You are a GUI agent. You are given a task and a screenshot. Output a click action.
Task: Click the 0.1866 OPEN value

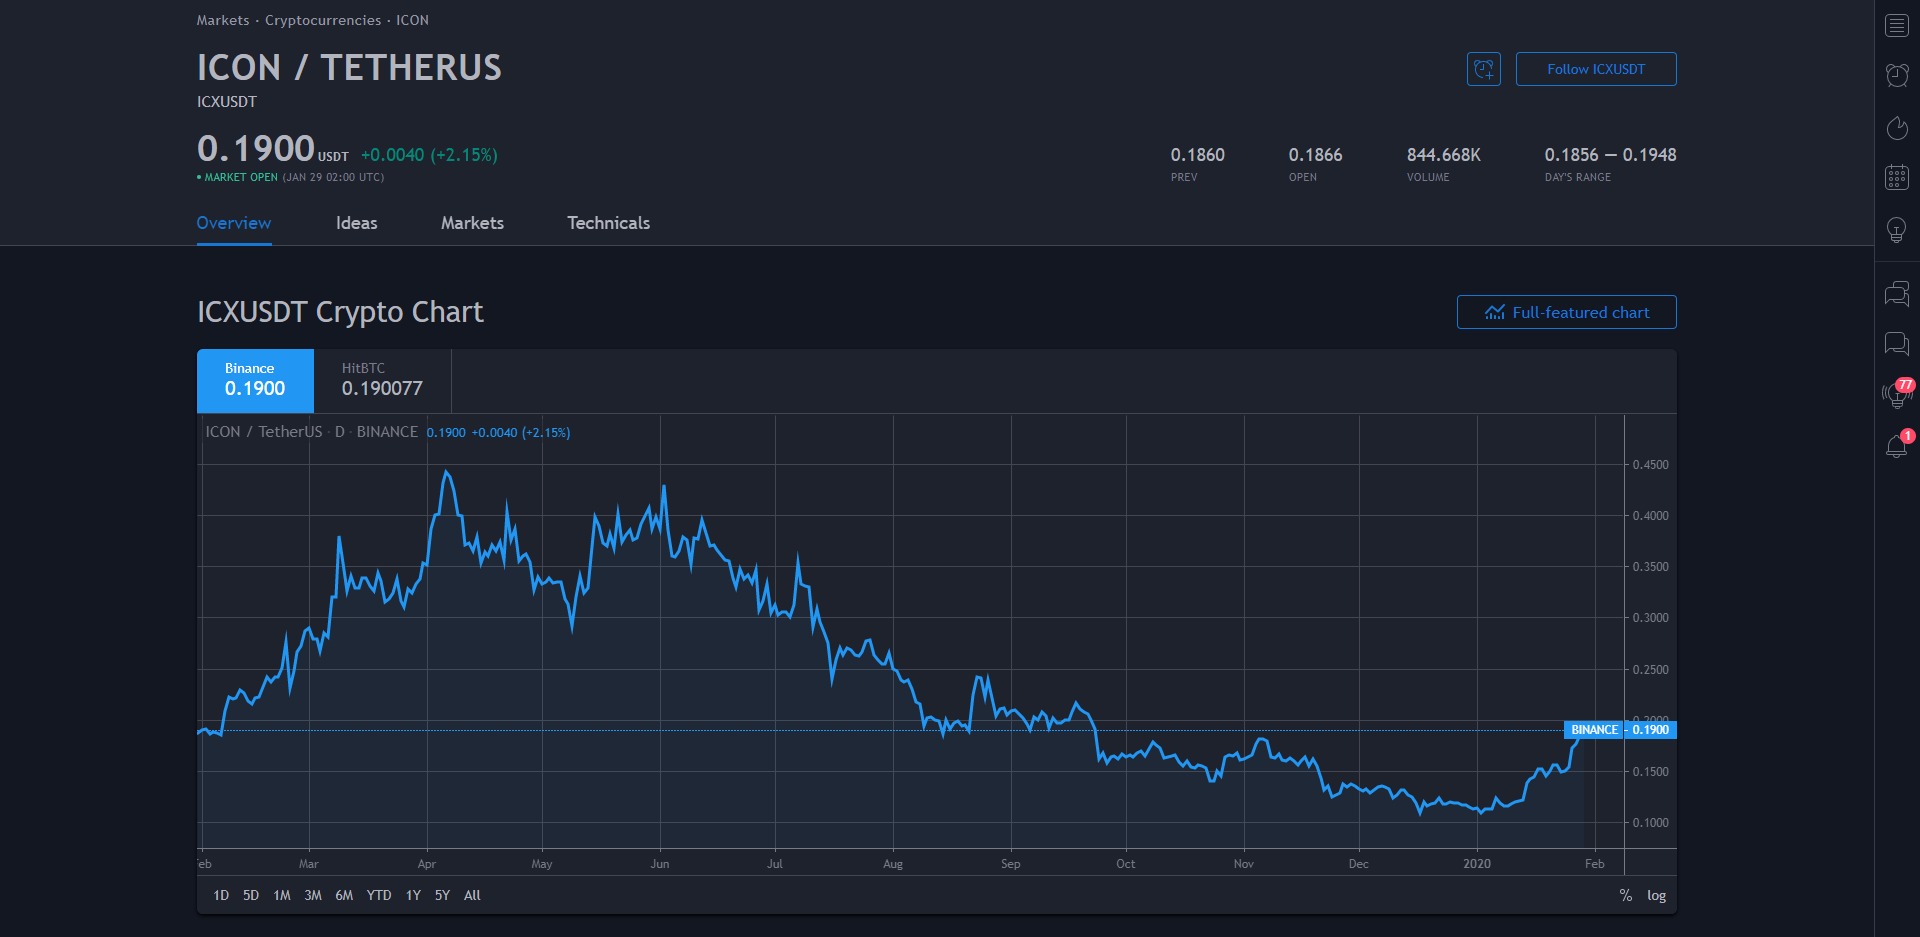click(x=1315, y=155)
